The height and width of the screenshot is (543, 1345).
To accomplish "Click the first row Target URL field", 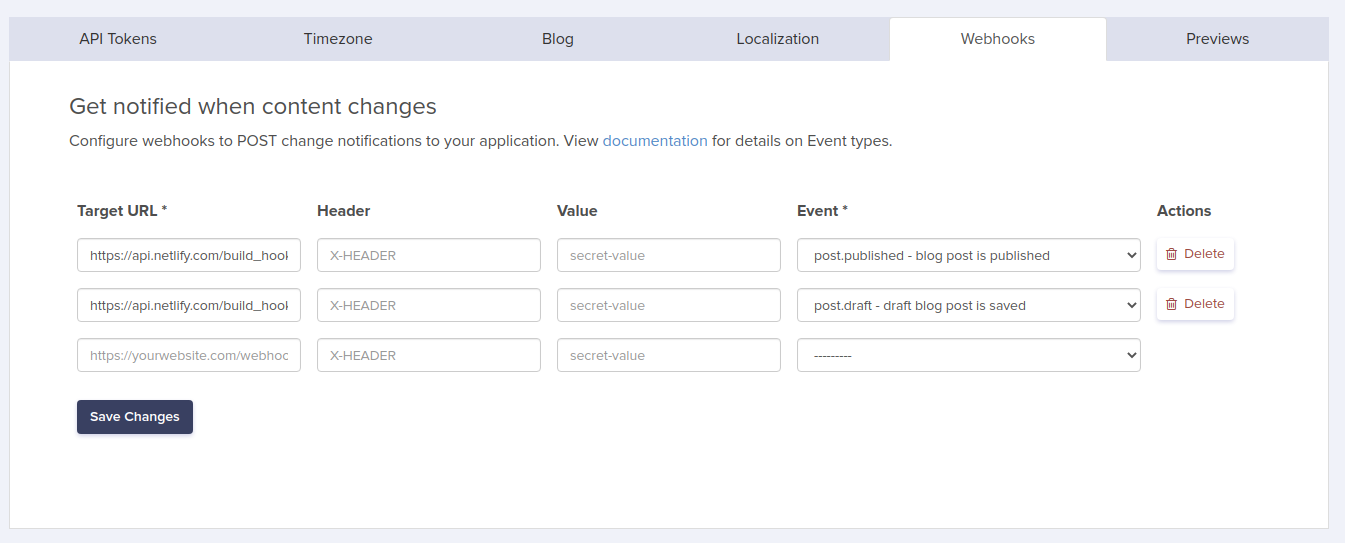I will 189,255.
